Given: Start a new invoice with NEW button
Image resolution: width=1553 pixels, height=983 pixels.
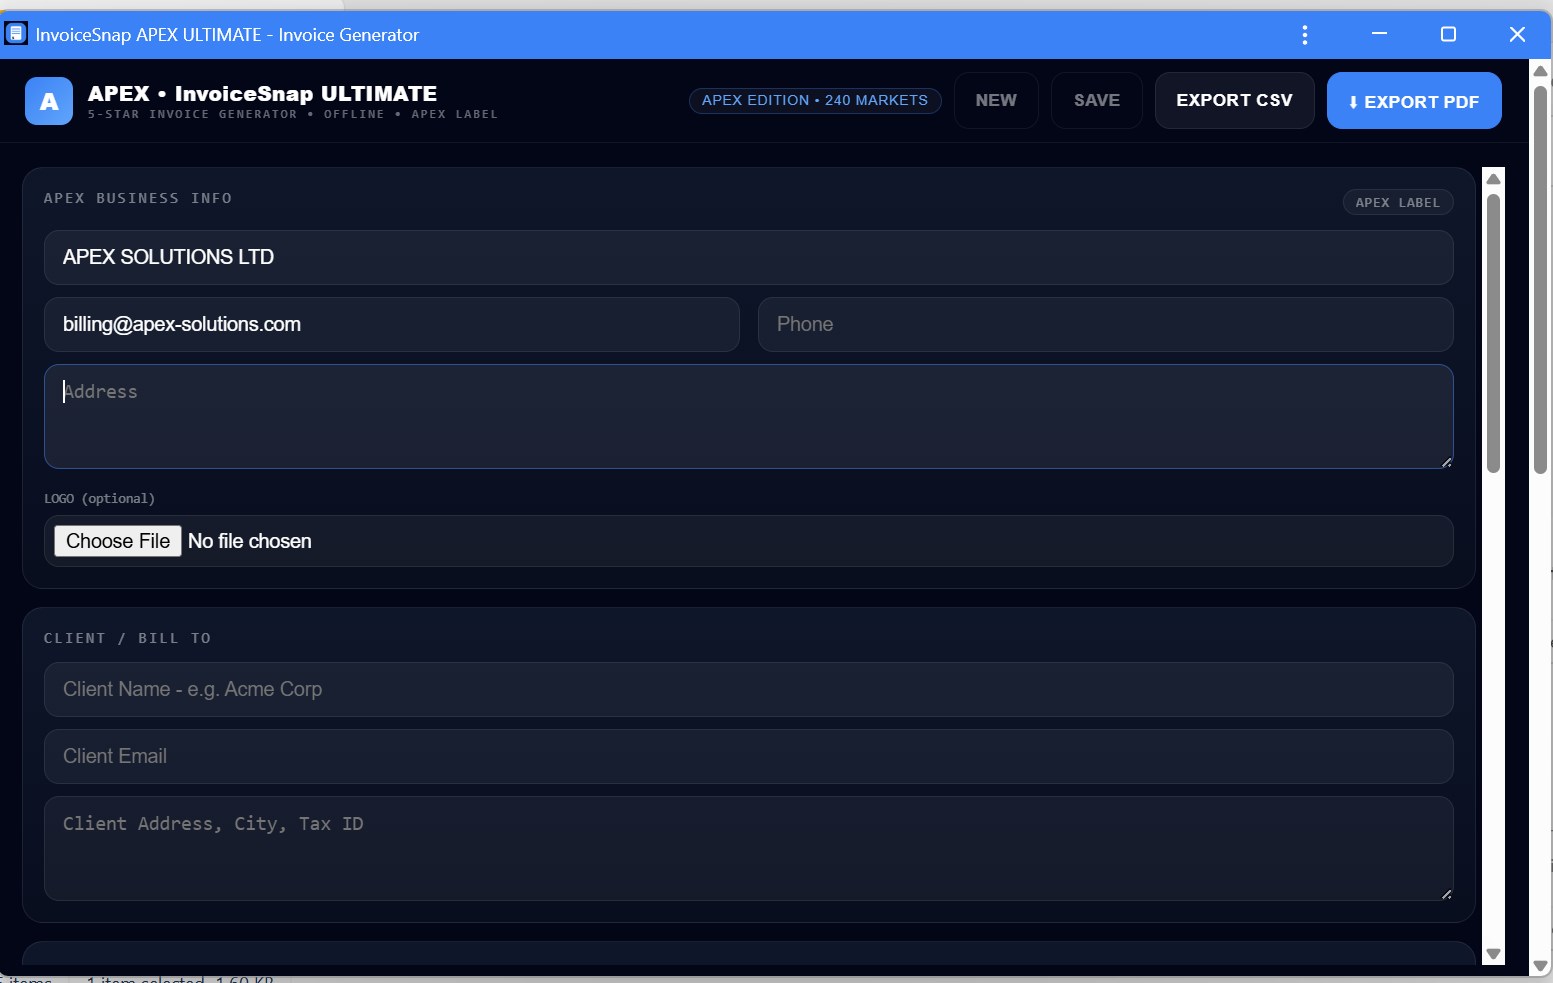Looking at the screenshot, I should [x=996, y=100].
